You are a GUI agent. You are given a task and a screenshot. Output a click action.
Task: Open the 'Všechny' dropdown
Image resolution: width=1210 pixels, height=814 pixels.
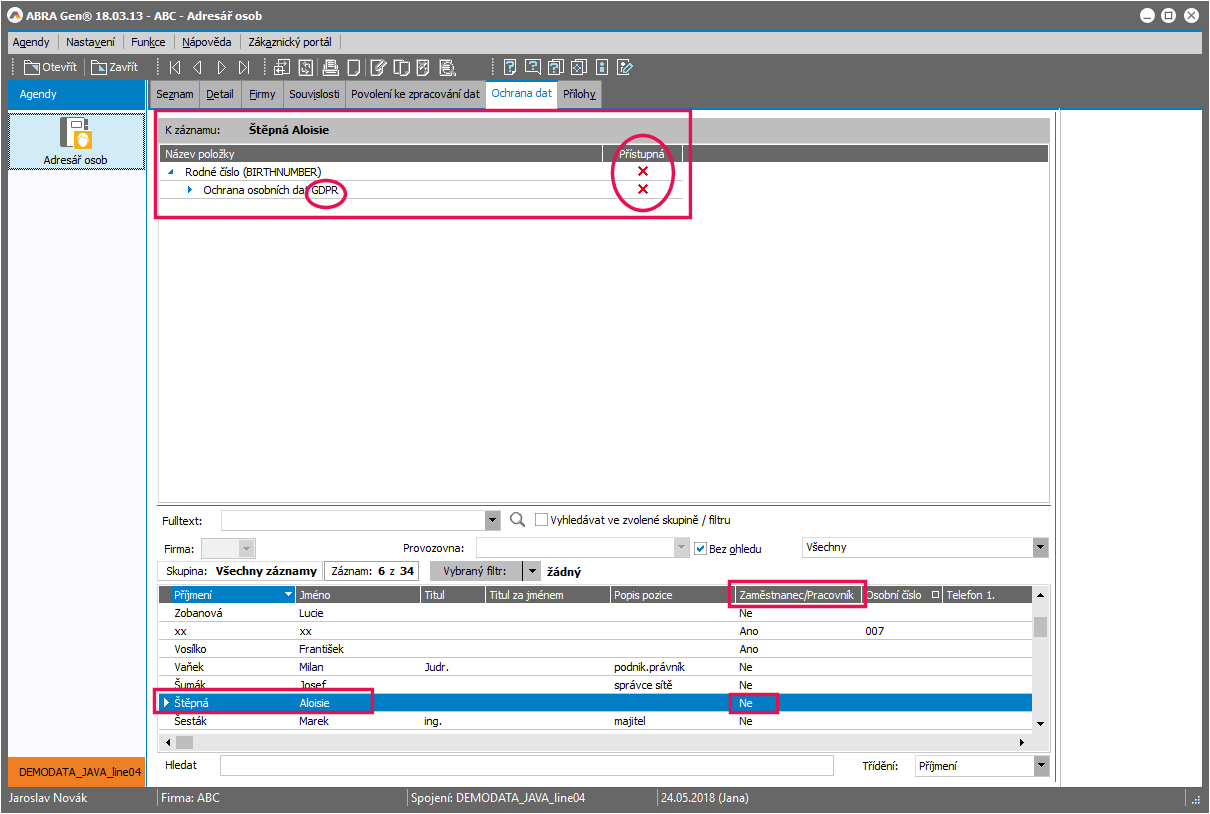tap(1041, 548)
